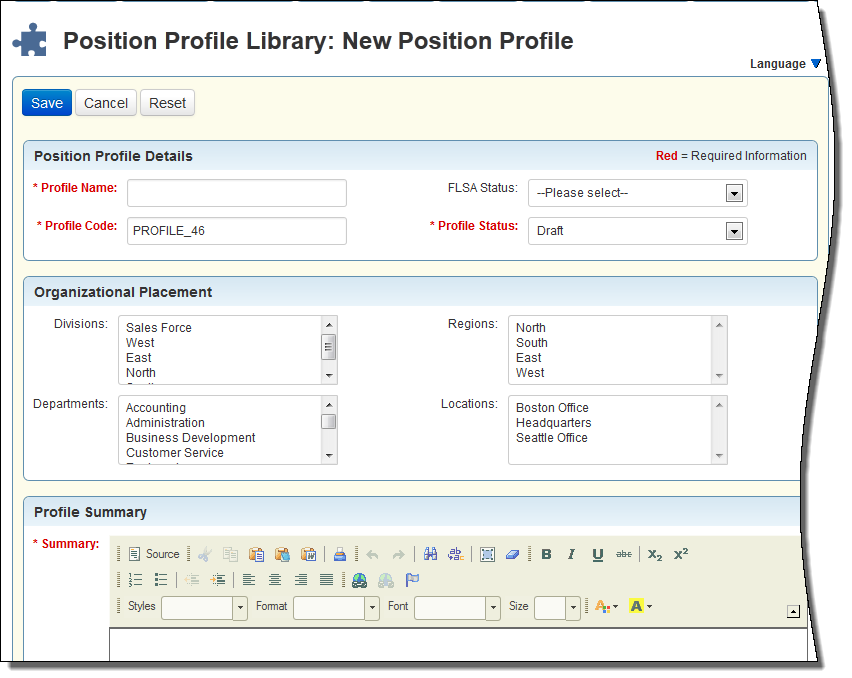Viewport: 852px width, 678px height.
Task: Justify text alignment
Action: coord(327,580)
